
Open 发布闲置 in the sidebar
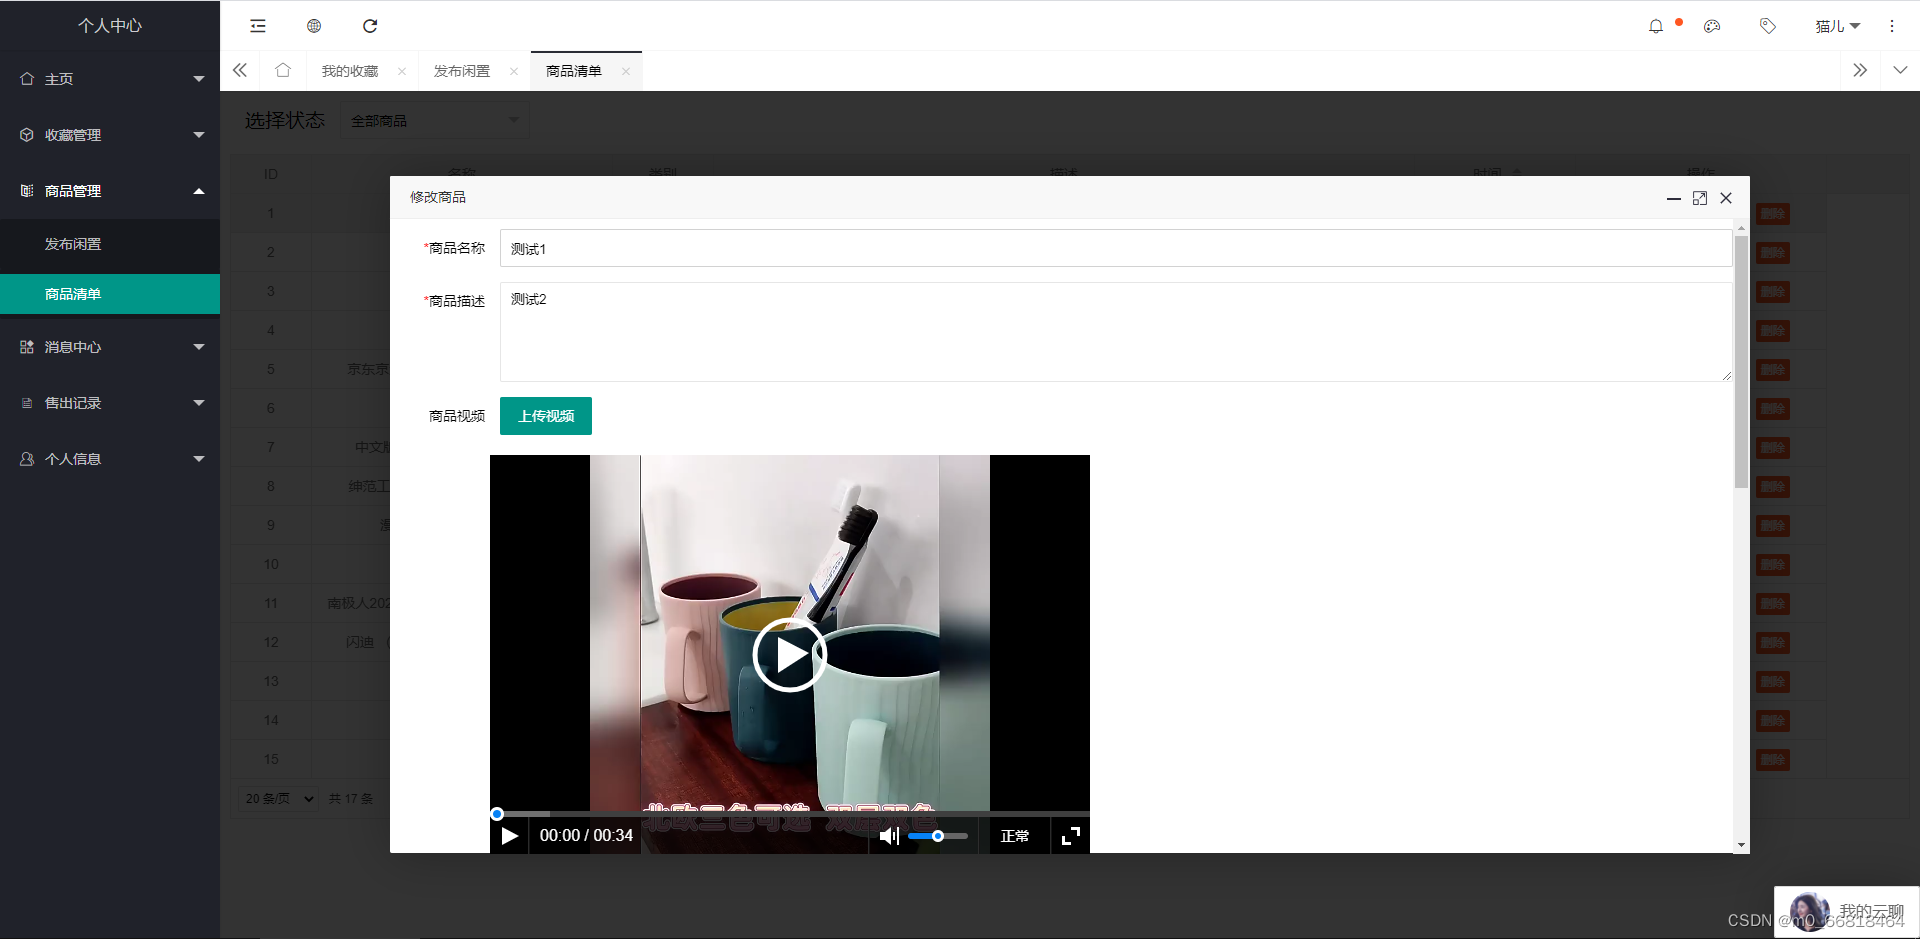[x=110, y=244]
